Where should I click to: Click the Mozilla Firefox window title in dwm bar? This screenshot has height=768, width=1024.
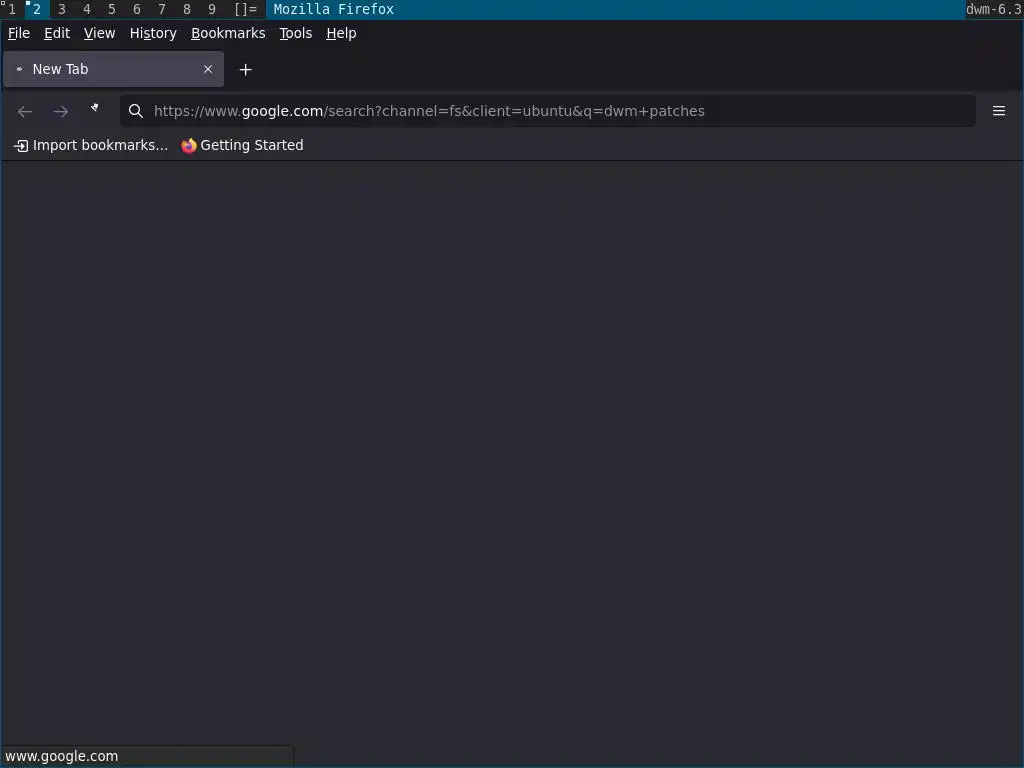334,9
